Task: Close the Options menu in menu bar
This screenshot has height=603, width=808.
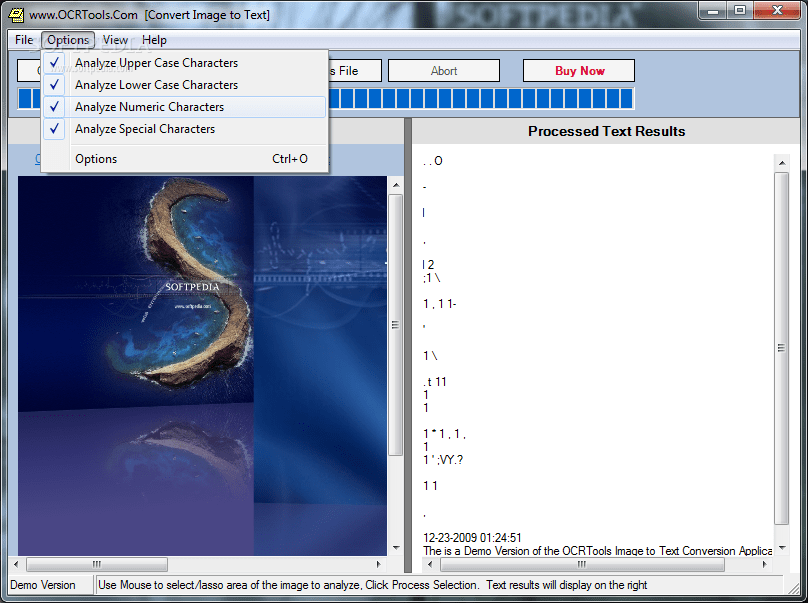Action: [x=68, y=40]
